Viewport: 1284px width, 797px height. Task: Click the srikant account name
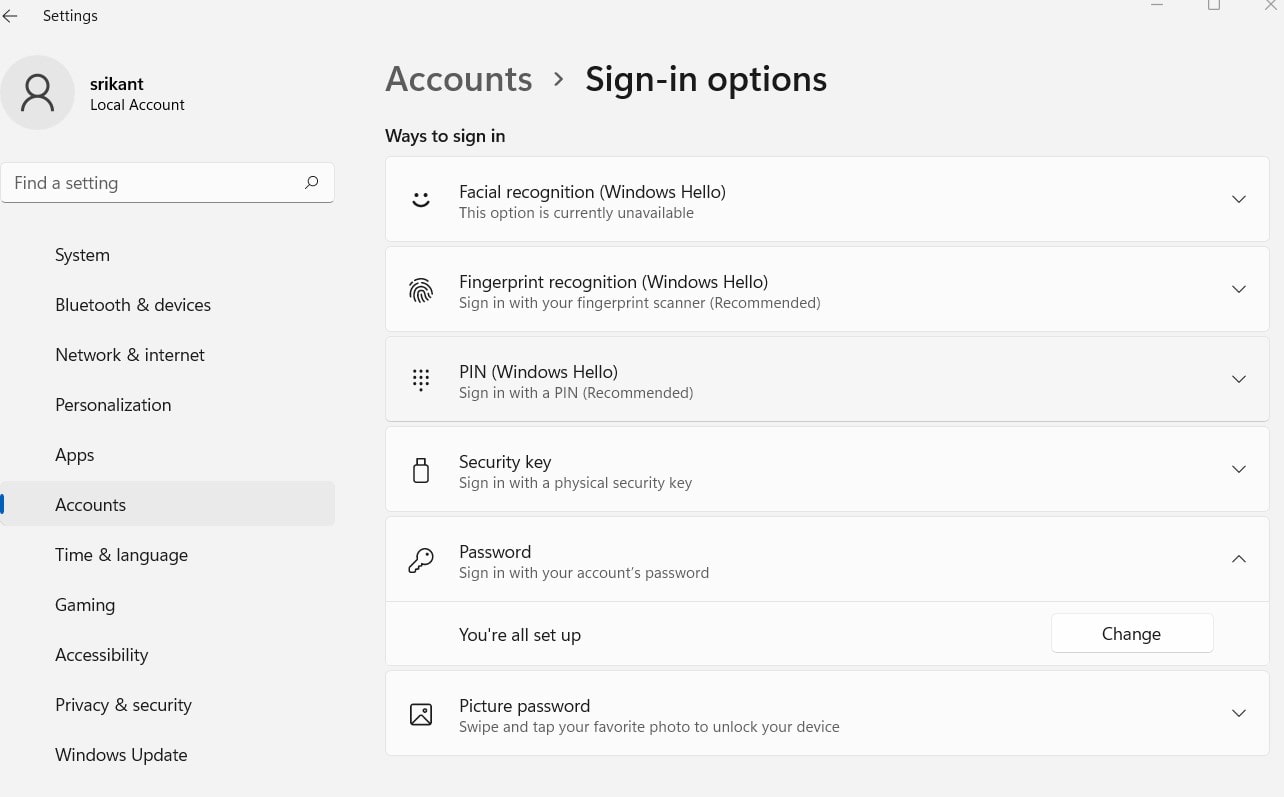pos(117,84)
